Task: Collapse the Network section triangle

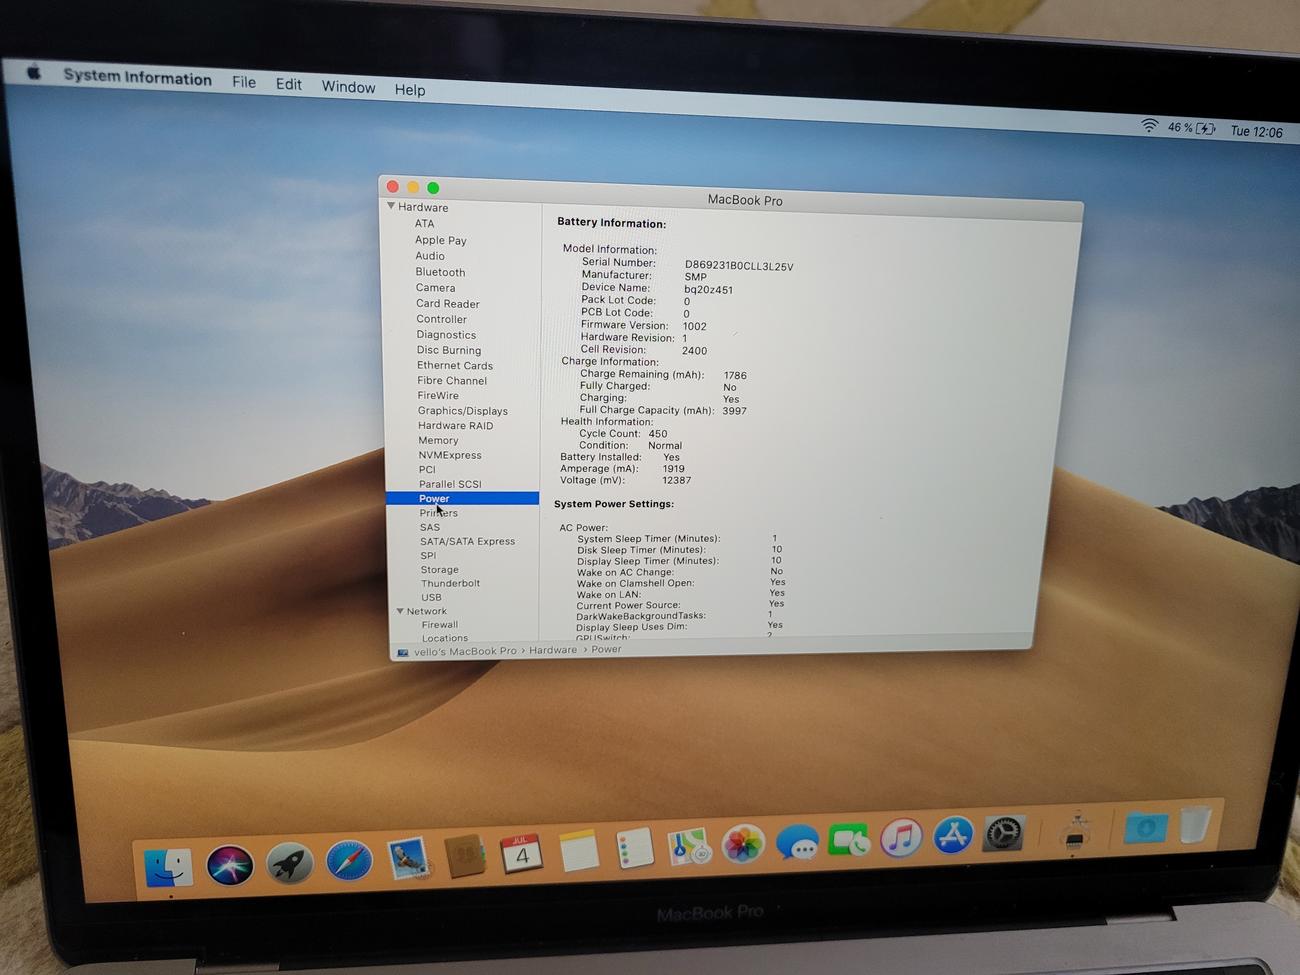Action: pos(400,610)
